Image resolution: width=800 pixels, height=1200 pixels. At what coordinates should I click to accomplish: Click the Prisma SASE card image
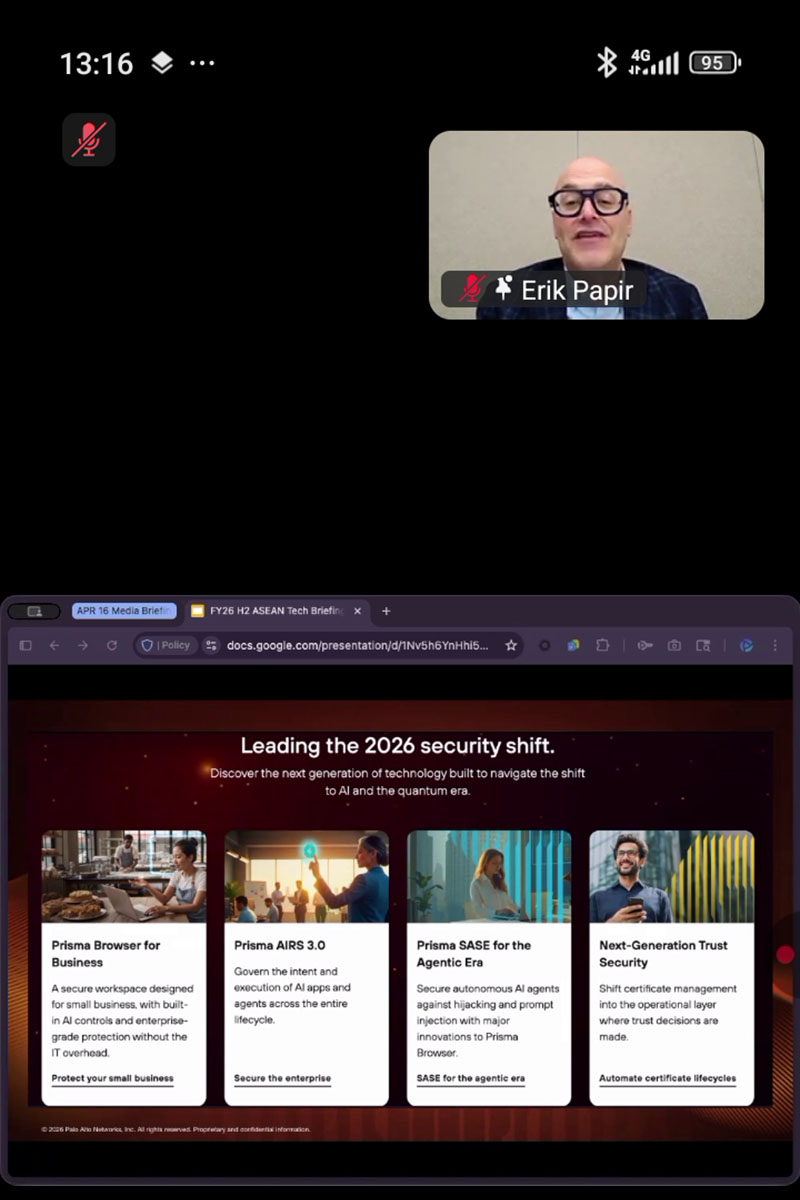[489, 876]
